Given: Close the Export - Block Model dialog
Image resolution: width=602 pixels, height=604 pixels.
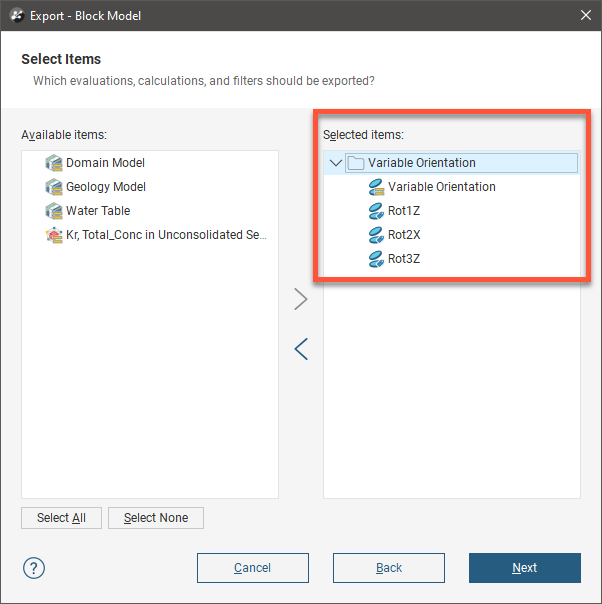Looking at the screenshot, I should click(585, 15).
